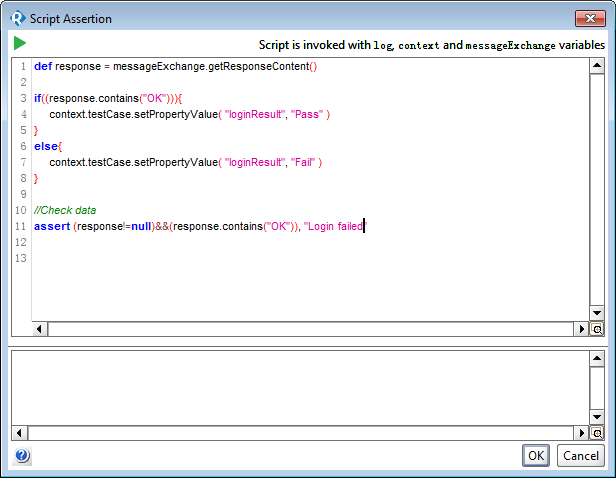The image size is (616, 478).
Task: Click the "Login failed" string
Action: [x=335, y=226]
